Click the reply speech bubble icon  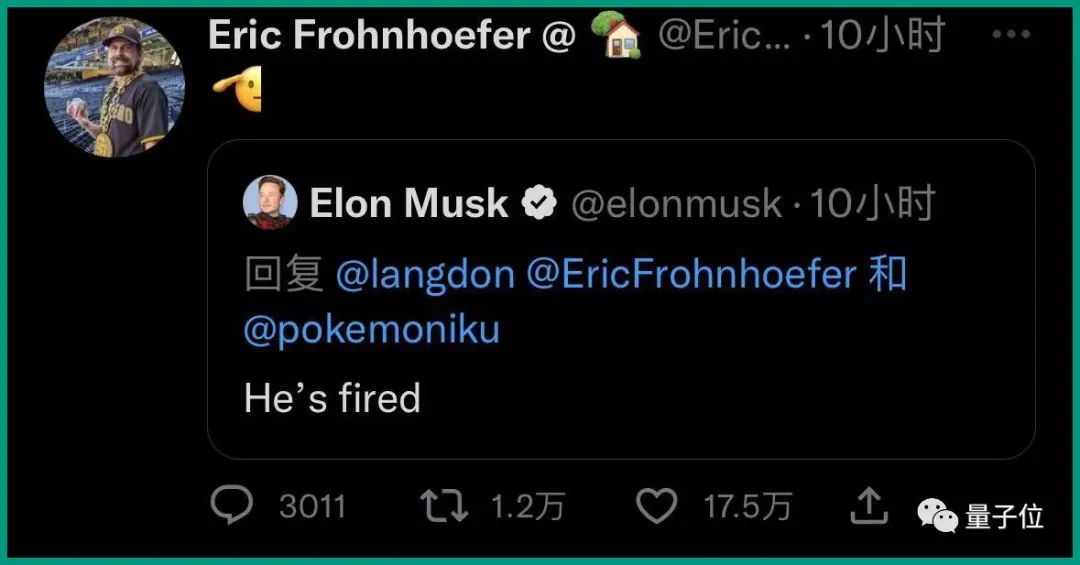point(232,506)
